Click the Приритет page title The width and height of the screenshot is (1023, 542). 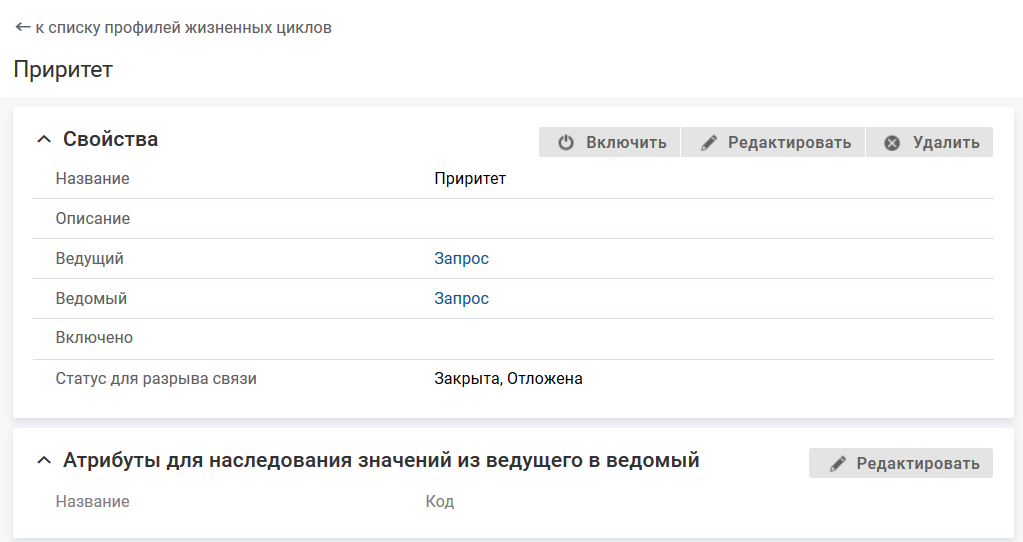63,70
